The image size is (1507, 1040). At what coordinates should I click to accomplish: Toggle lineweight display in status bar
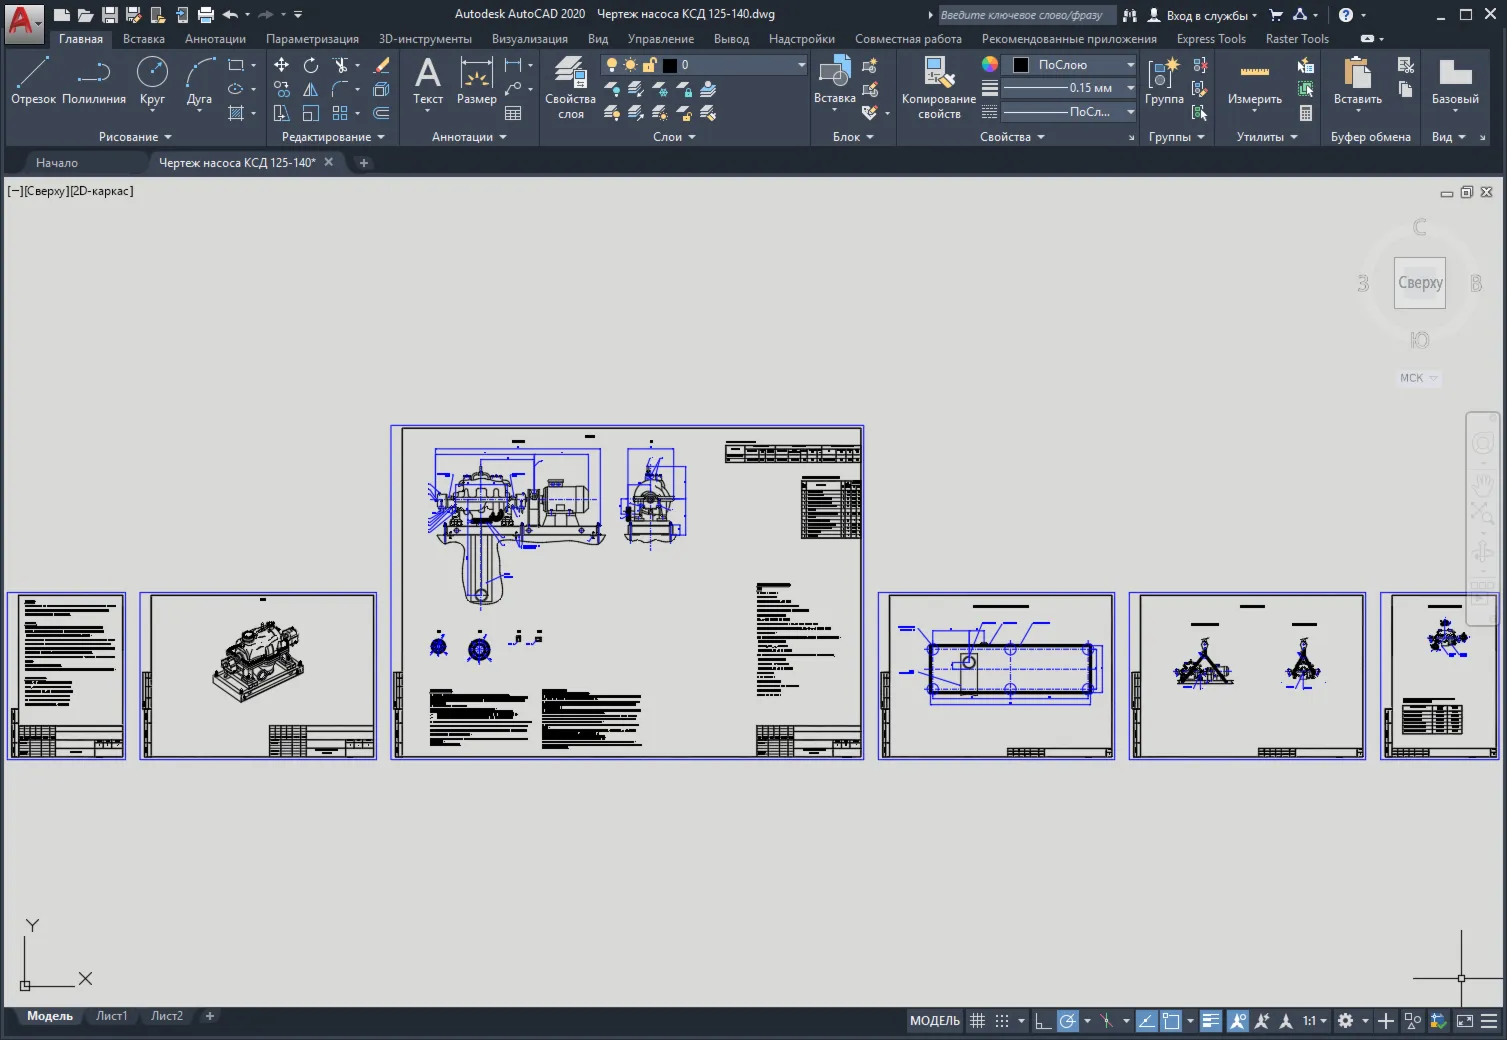pyautogui.click(x=1210, y=1021)
